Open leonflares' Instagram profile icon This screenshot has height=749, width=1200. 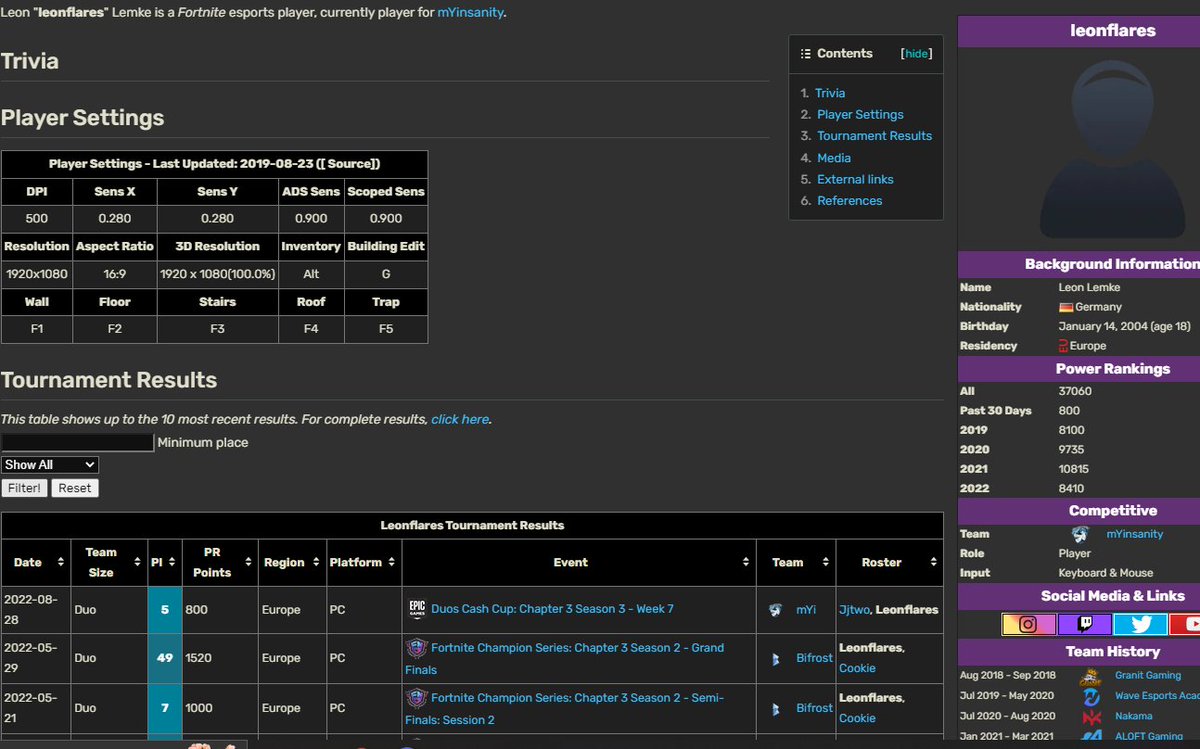(x=1028, y=624)
